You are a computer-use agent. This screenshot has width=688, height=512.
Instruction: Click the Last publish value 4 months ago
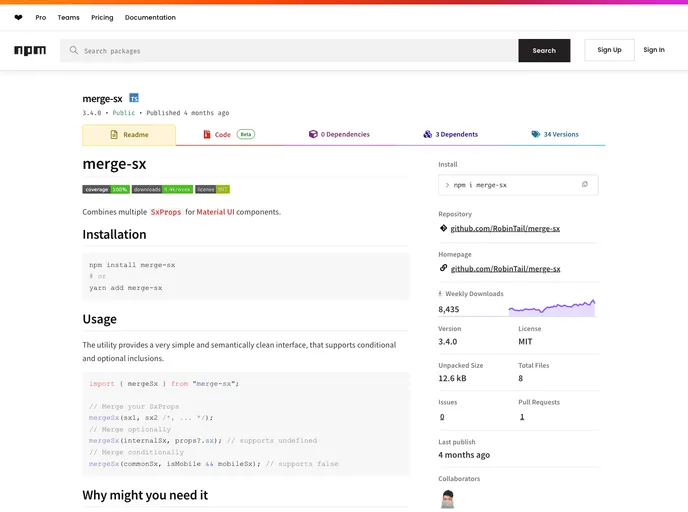[x=464, y=455]
